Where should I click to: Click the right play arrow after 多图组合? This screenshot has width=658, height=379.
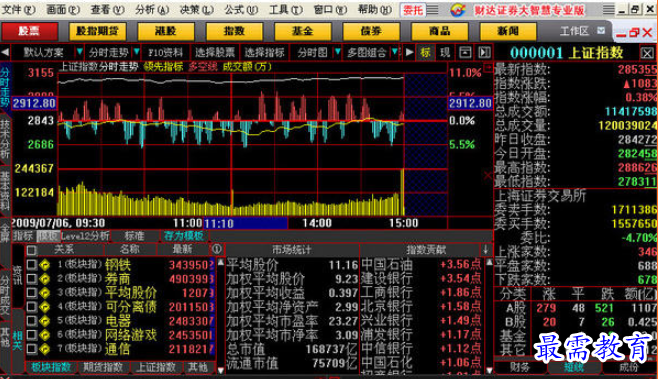(409, 52)
